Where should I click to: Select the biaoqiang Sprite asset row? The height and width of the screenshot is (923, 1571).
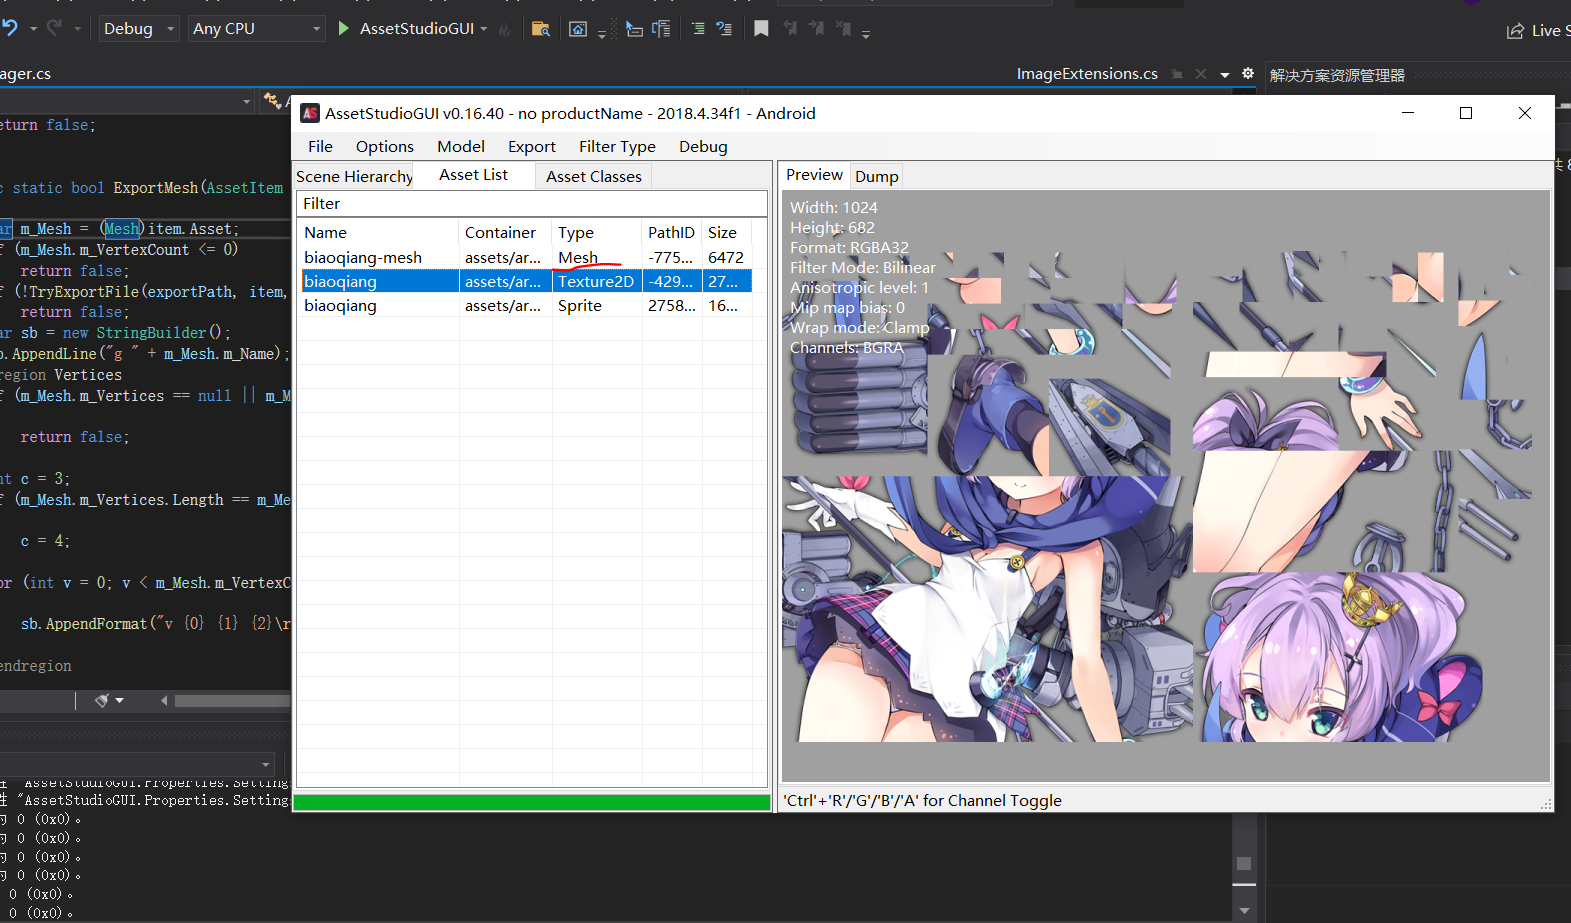(x=525, y=306)
